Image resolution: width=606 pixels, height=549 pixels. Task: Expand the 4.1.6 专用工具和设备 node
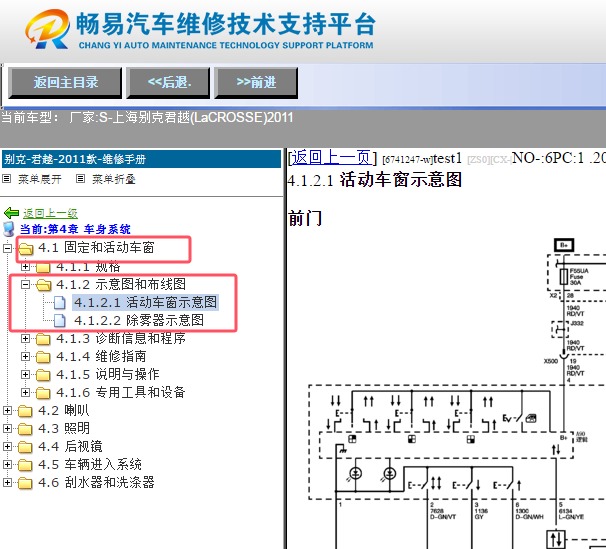pos(26,393)
